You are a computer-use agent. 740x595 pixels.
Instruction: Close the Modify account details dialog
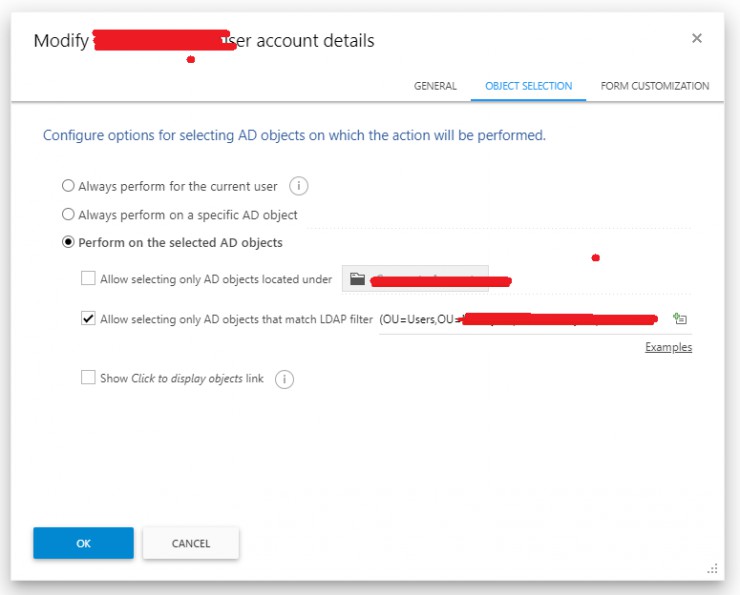697,38
